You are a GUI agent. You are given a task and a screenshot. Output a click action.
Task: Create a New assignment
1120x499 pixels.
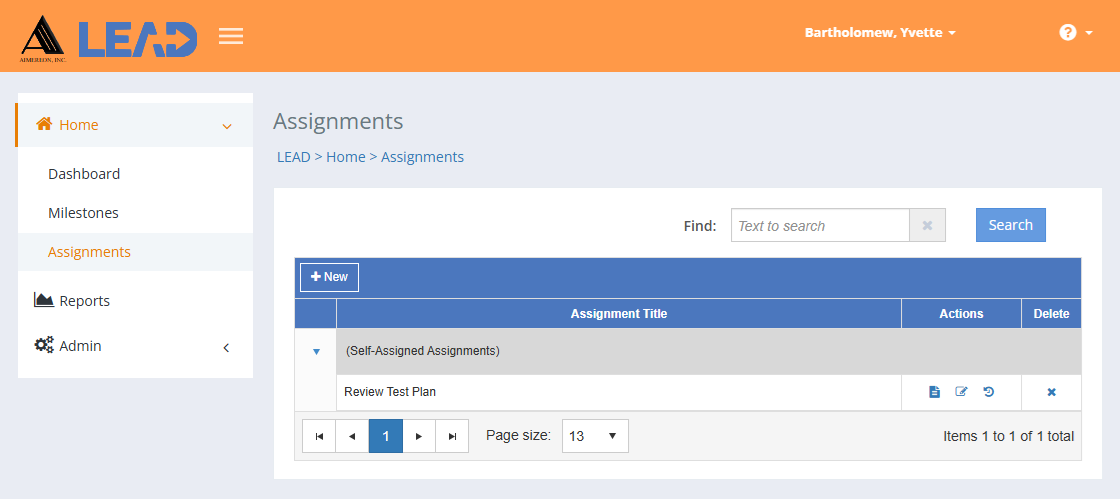pos(329,277)
